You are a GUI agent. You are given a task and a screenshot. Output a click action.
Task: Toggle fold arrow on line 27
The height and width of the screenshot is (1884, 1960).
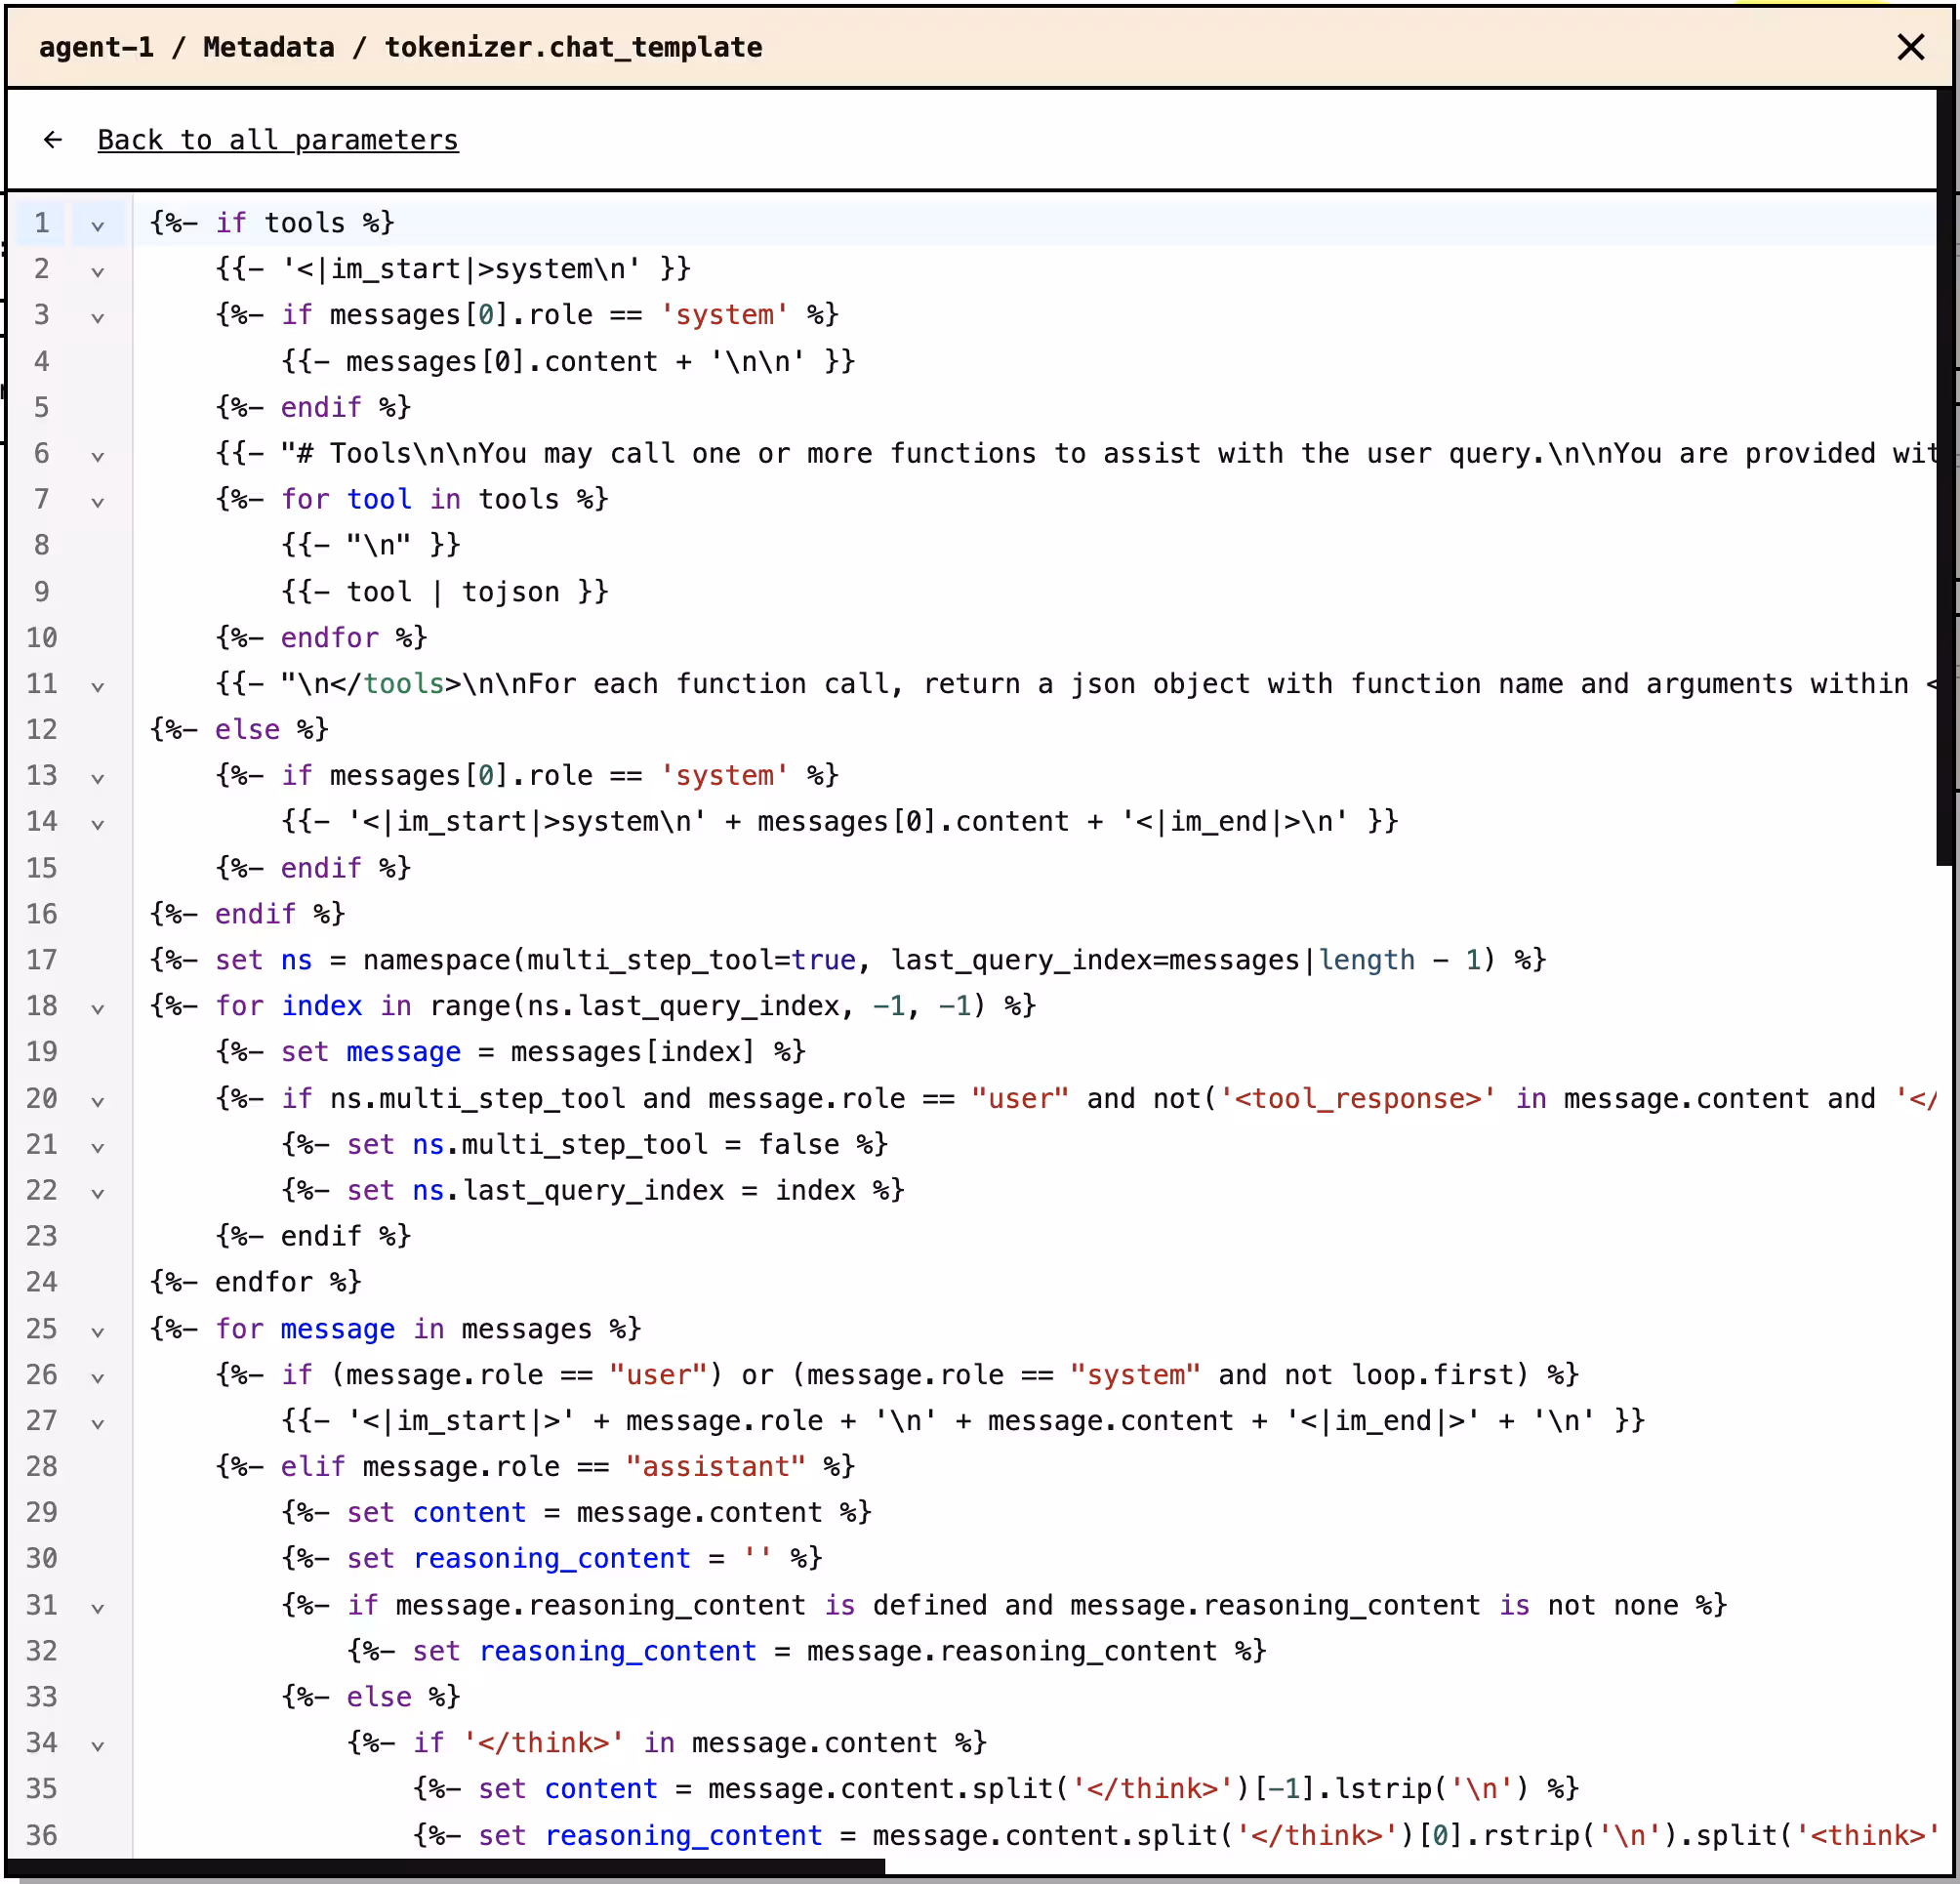(x=97, y=1424)
